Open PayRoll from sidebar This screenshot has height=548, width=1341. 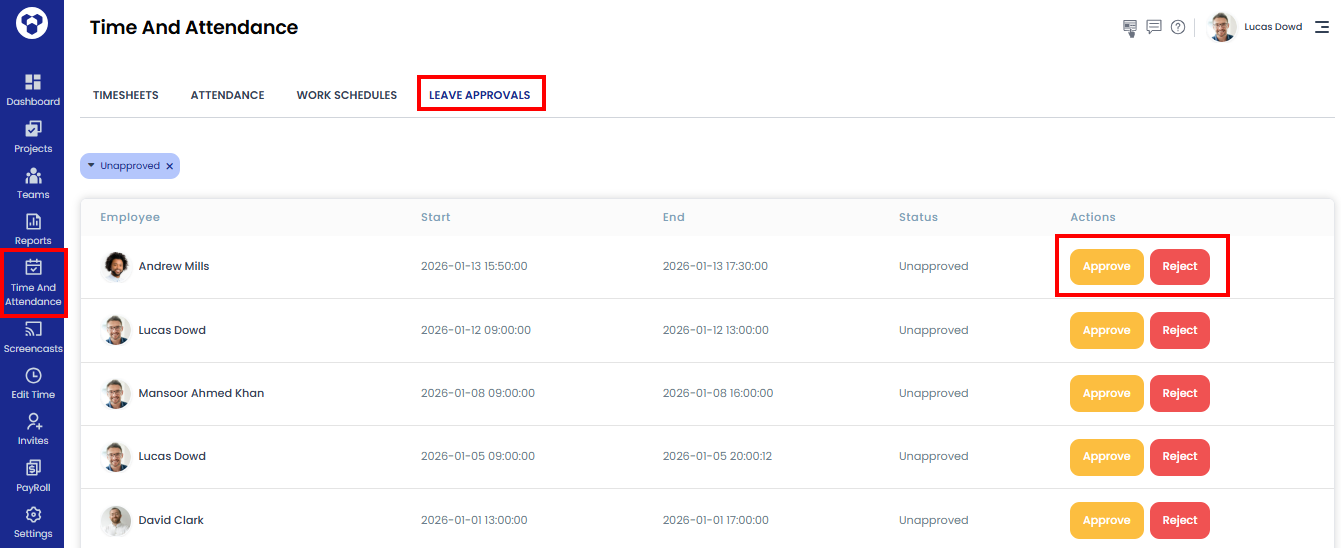point(33,468)
